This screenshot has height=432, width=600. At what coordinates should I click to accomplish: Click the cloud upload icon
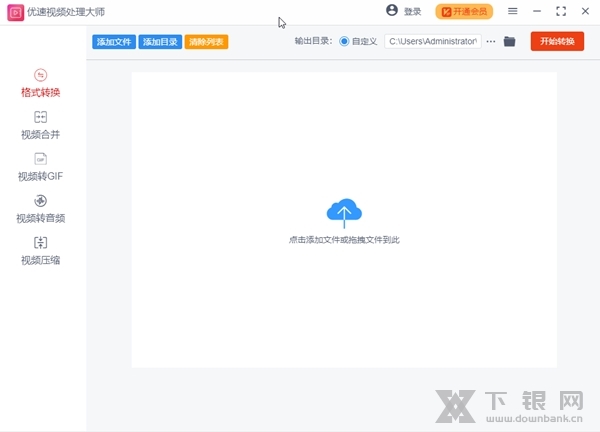(344, 213)
